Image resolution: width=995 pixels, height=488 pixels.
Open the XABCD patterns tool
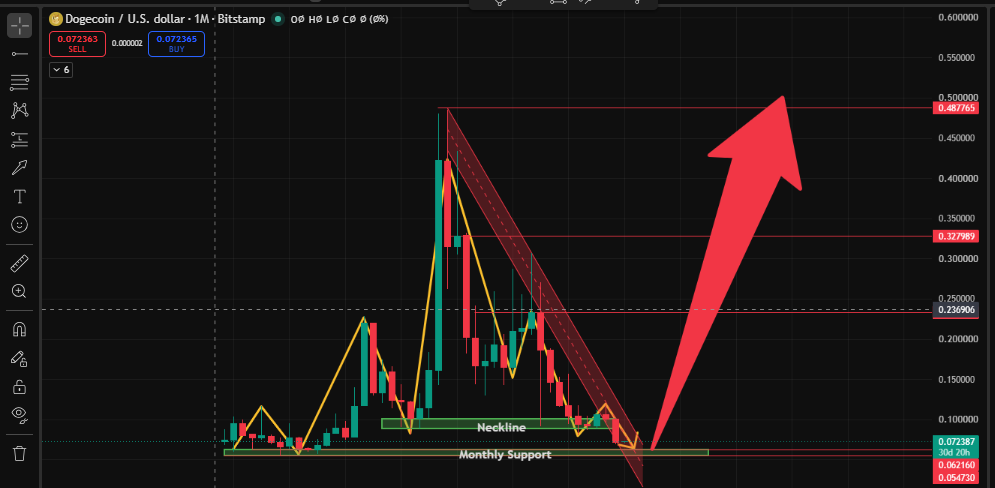point(20,110)
